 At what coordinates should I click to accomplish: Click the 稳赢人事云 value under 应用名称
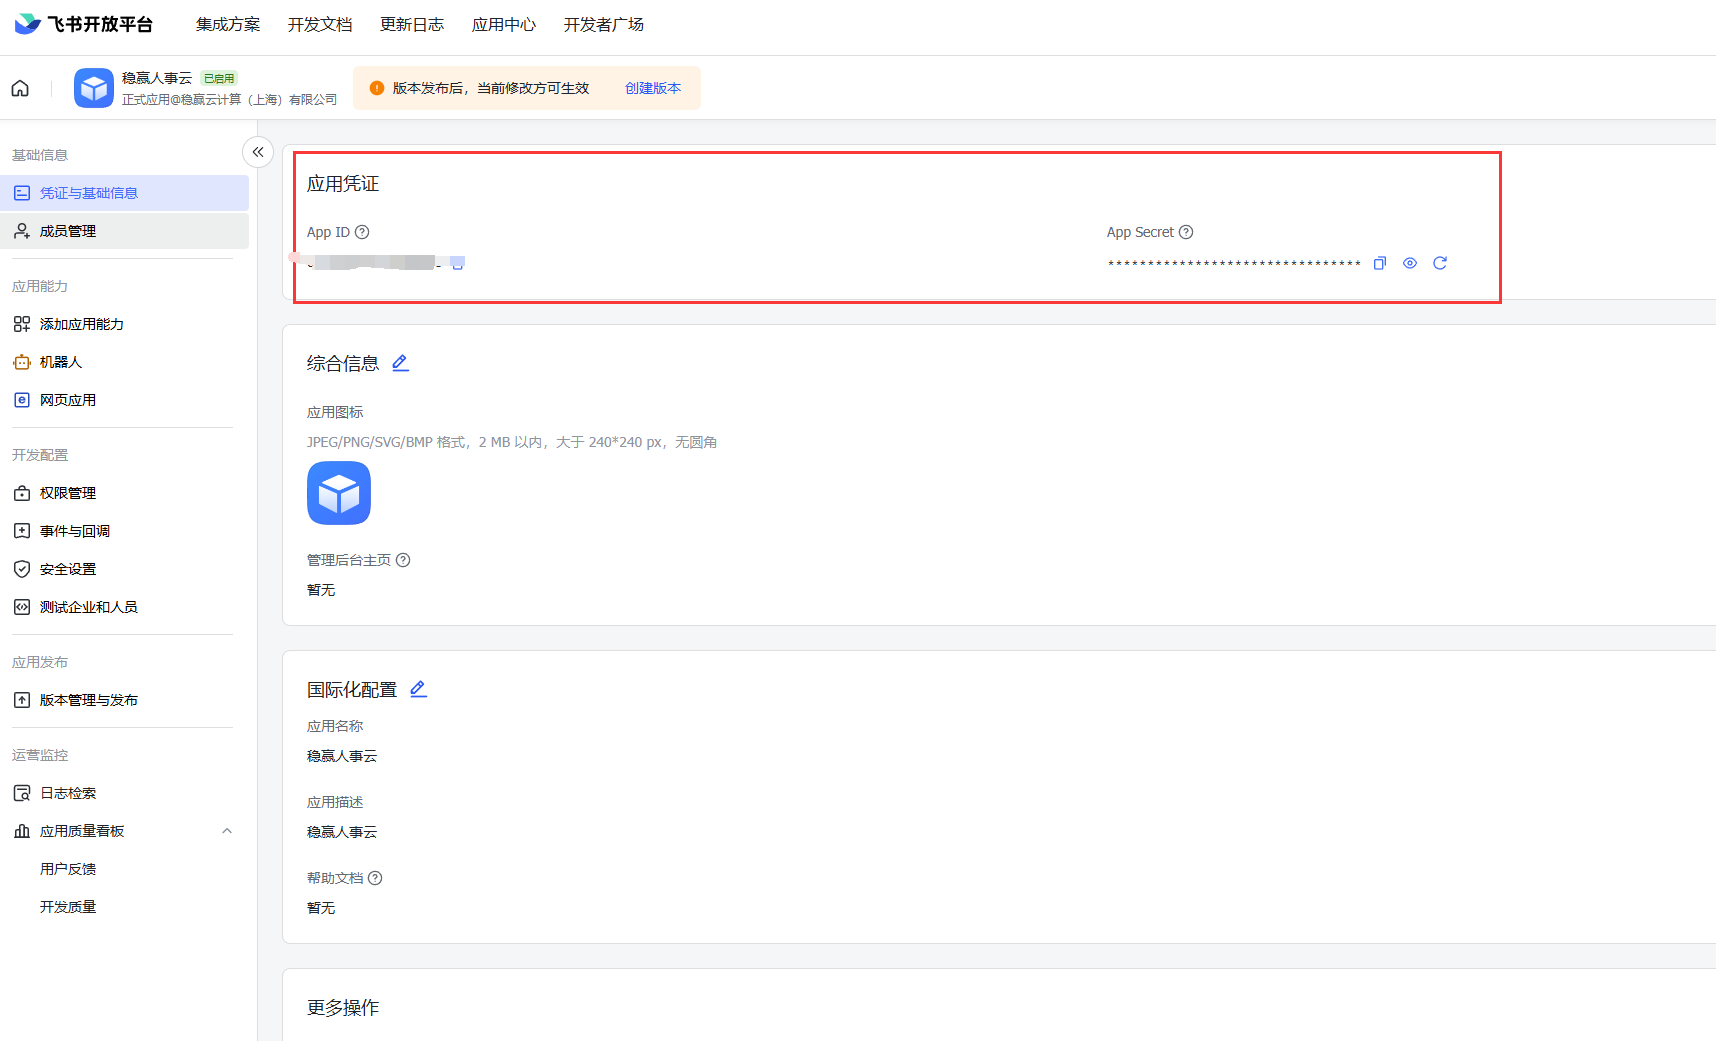tap(342, 756)
